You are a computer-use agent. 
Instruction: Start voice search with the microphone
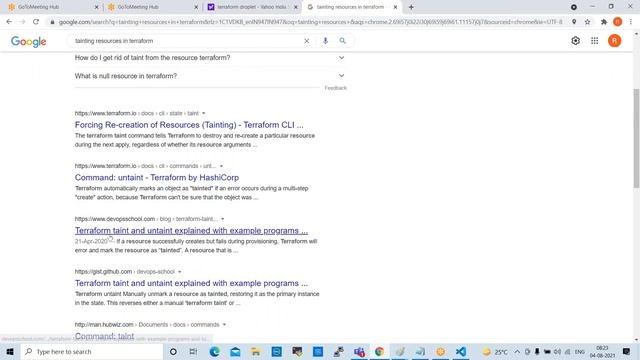[x=325, y=41]
